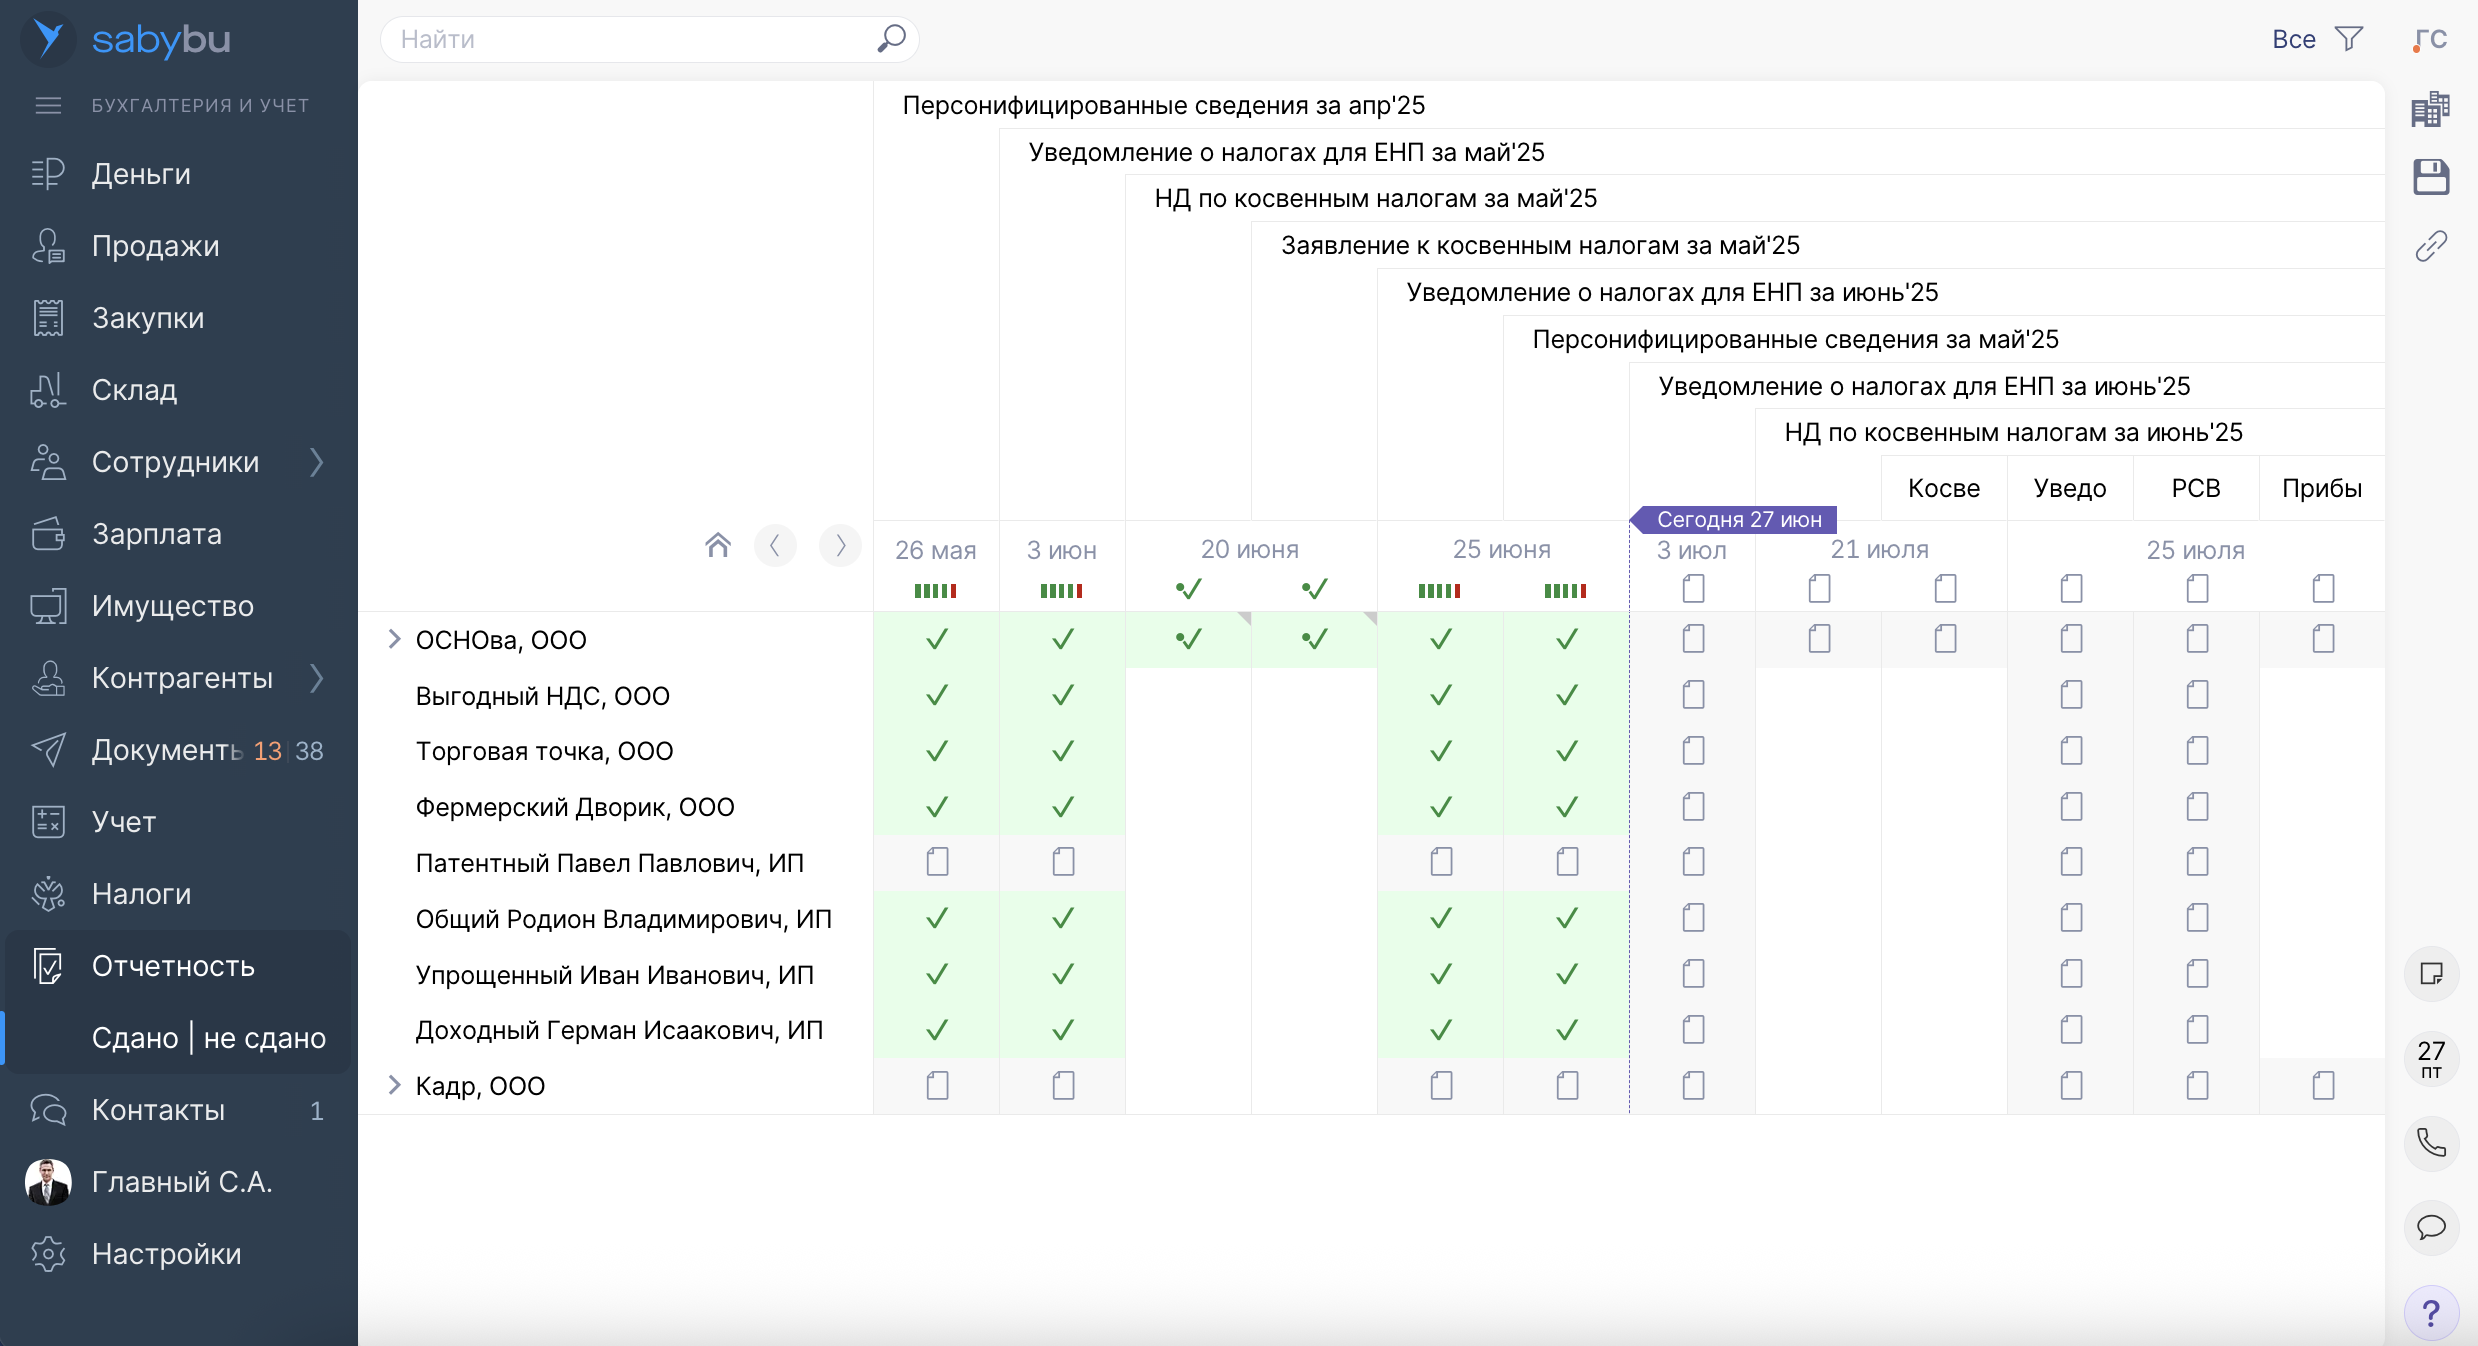Click the save diskette icon on the right panel
The width and height of the screenshot is (2478, 1346).
(2430, 177)
